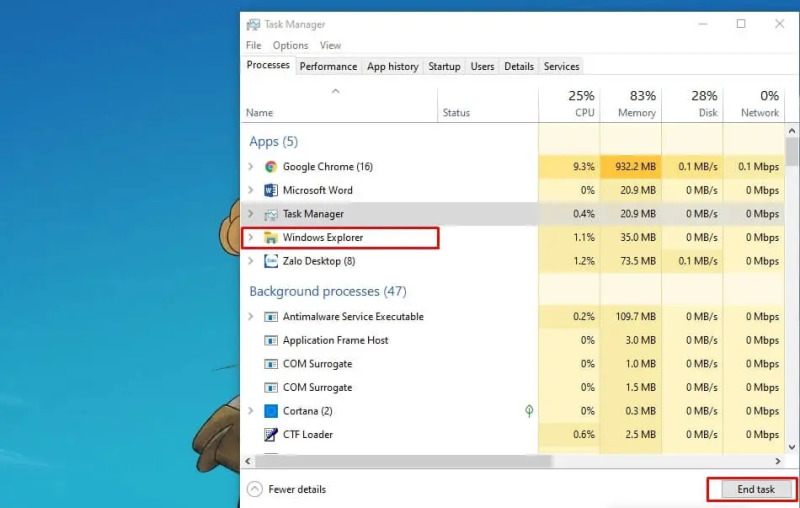Click the vertical scrollbar up arrow
This screenshot has height=508, width=800.
tap(792, 131)
